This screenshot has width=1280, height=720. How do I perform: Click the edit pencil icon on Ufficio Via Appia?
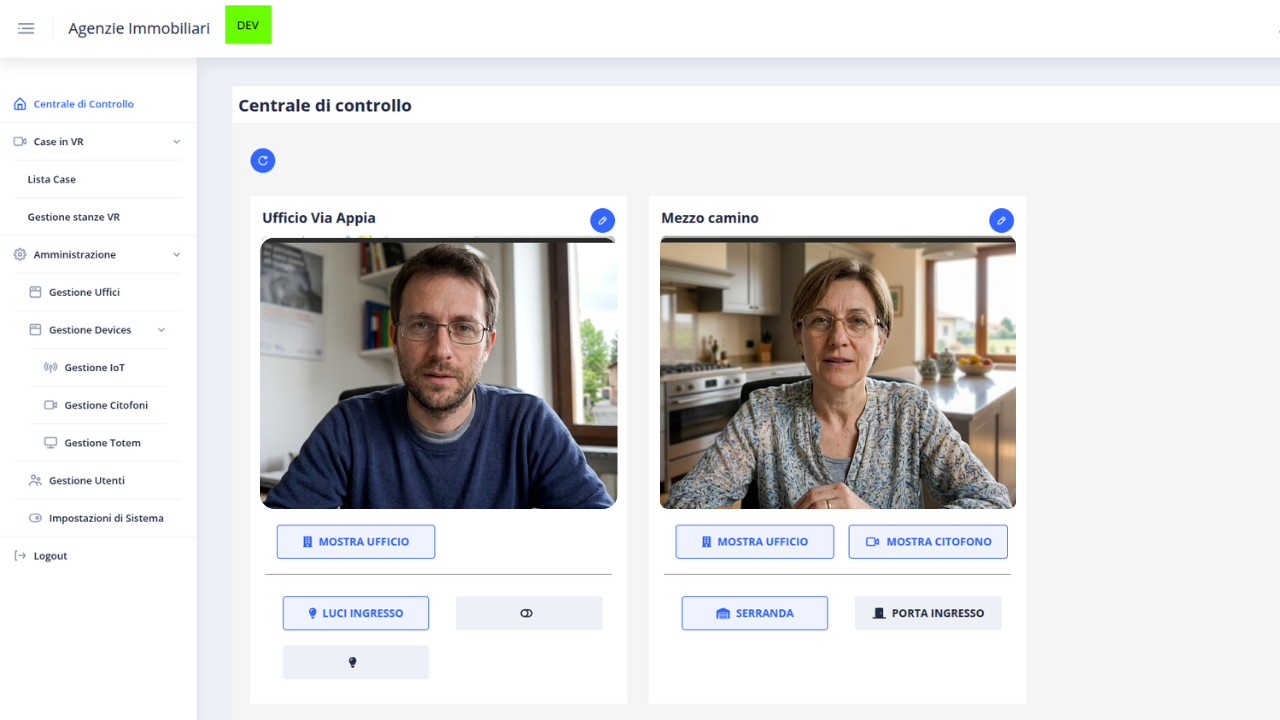(x=602, y=220)
